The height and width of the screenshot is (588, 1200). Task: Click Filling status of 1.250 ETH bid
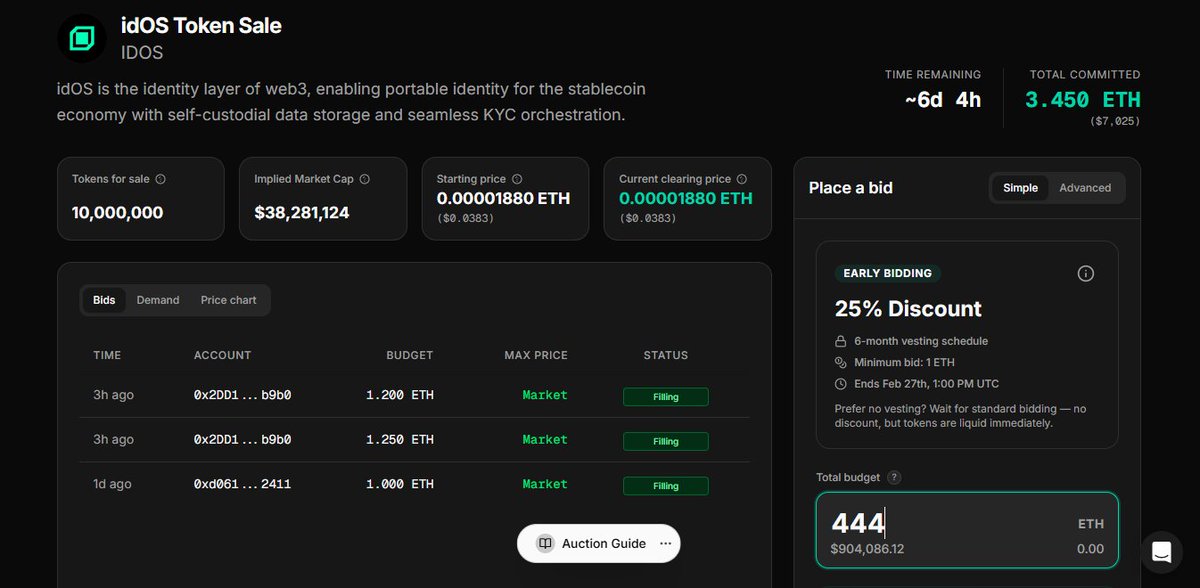click(x=666, y=441)
